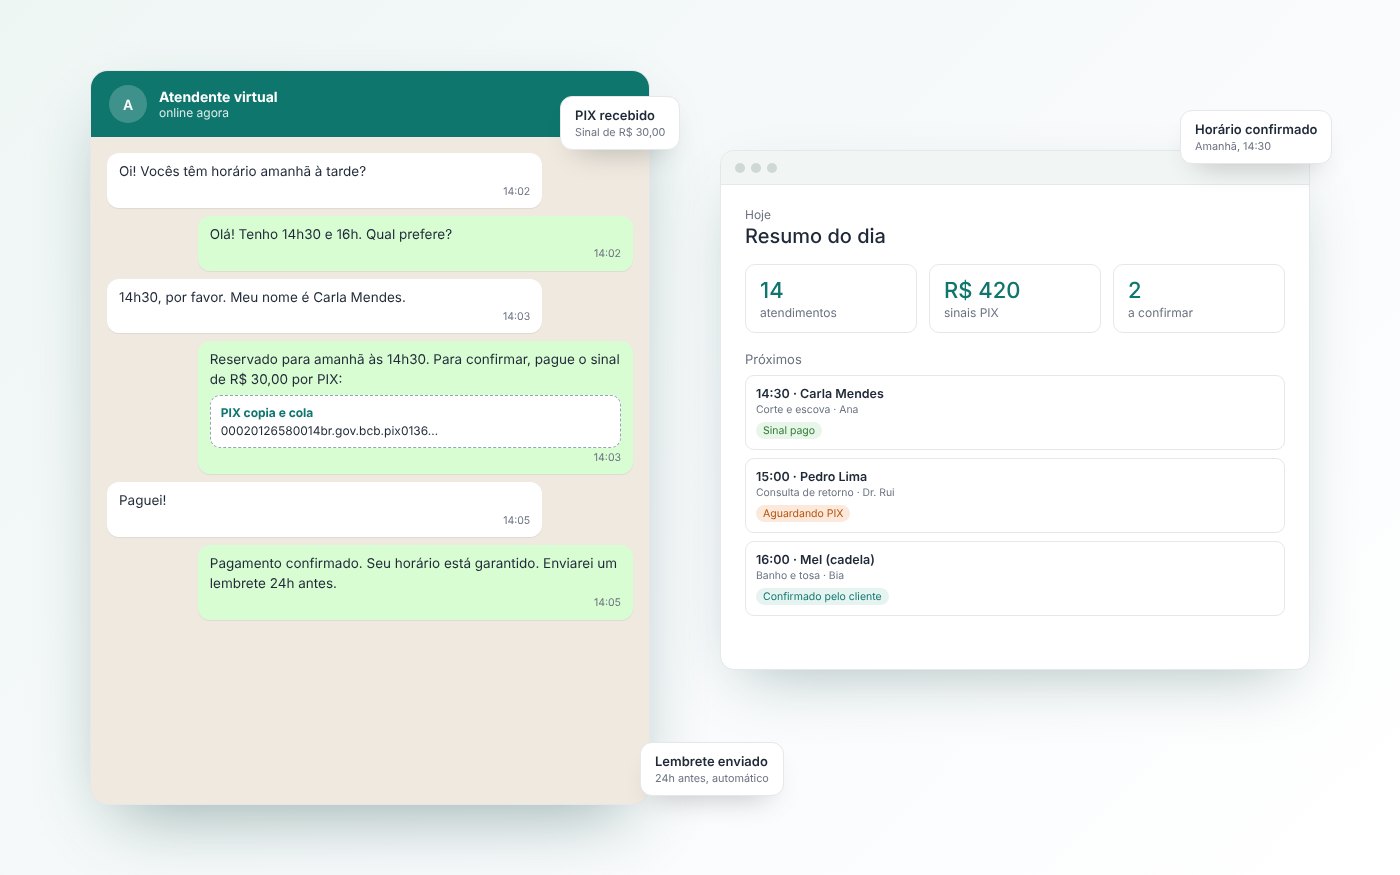
Task: Open the 2 a confirmar stat card
Action: [x=1199, y=298]
